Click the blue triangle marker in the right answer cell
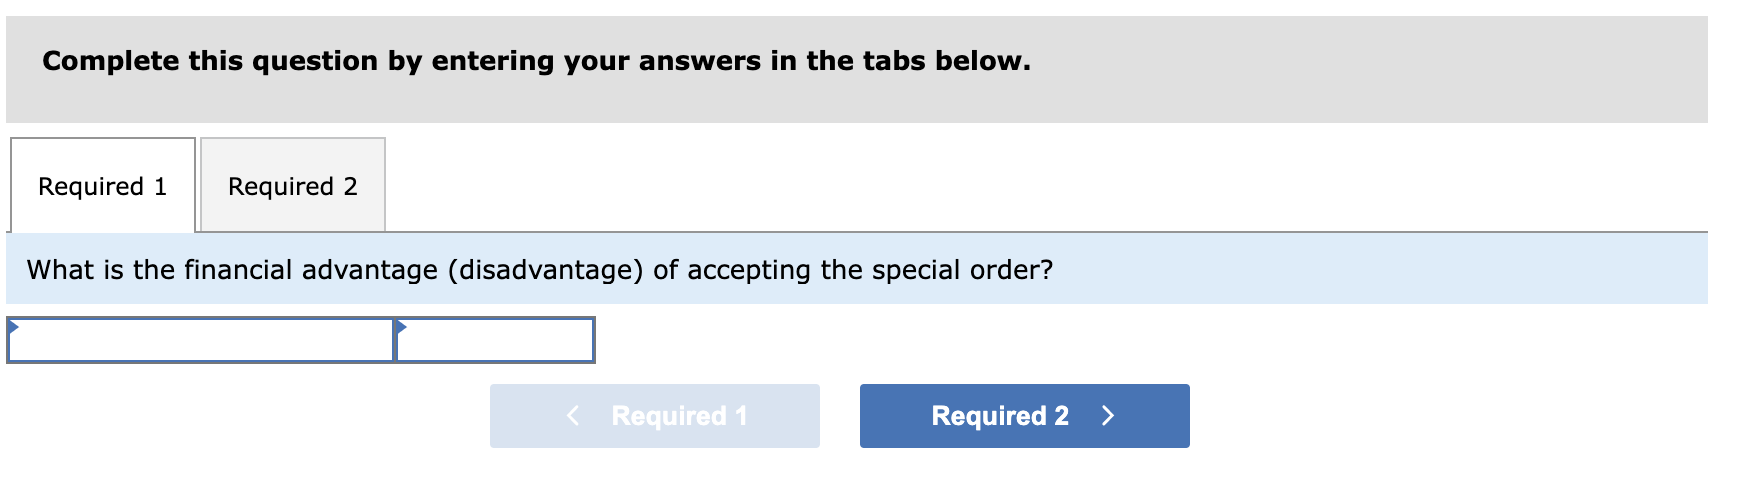This screenshot has height=502, width=1764. pyautogui.click(x=401, y=326)
